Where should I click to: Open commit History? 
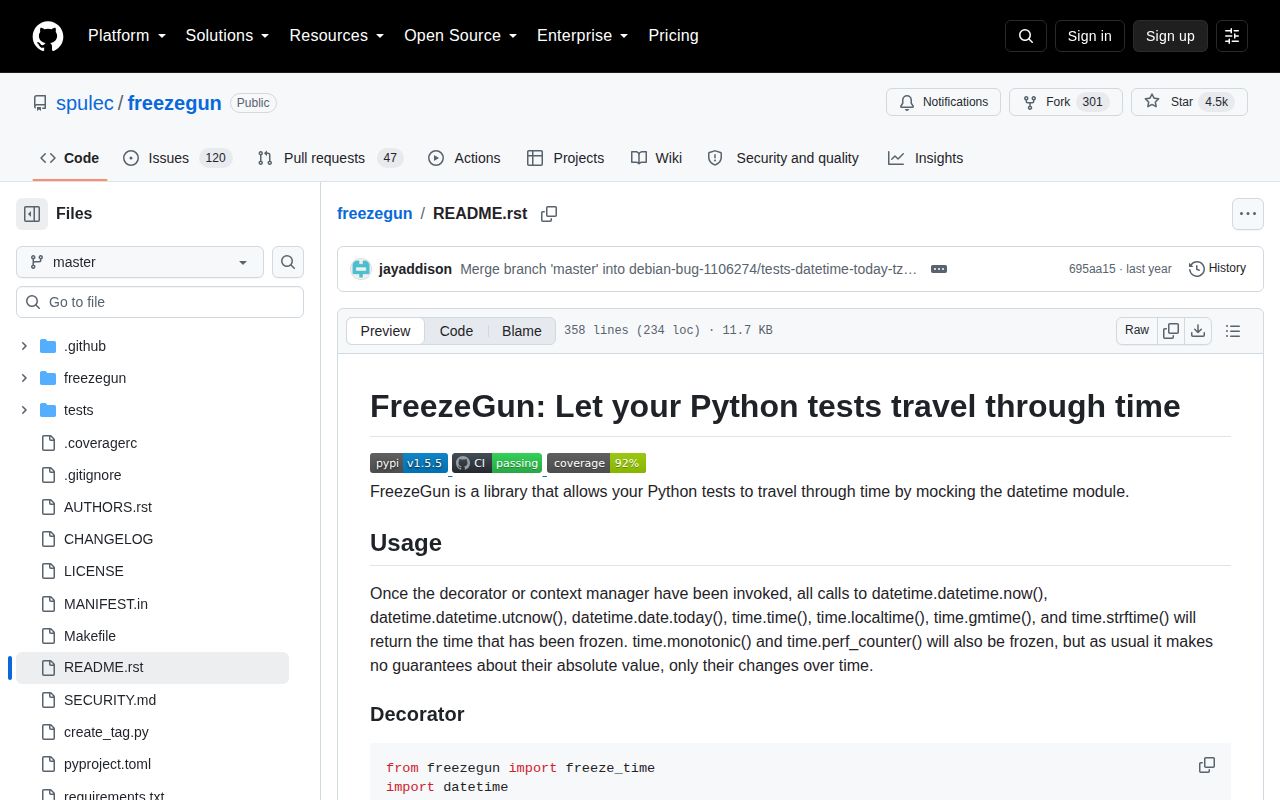pos(1217,269)
